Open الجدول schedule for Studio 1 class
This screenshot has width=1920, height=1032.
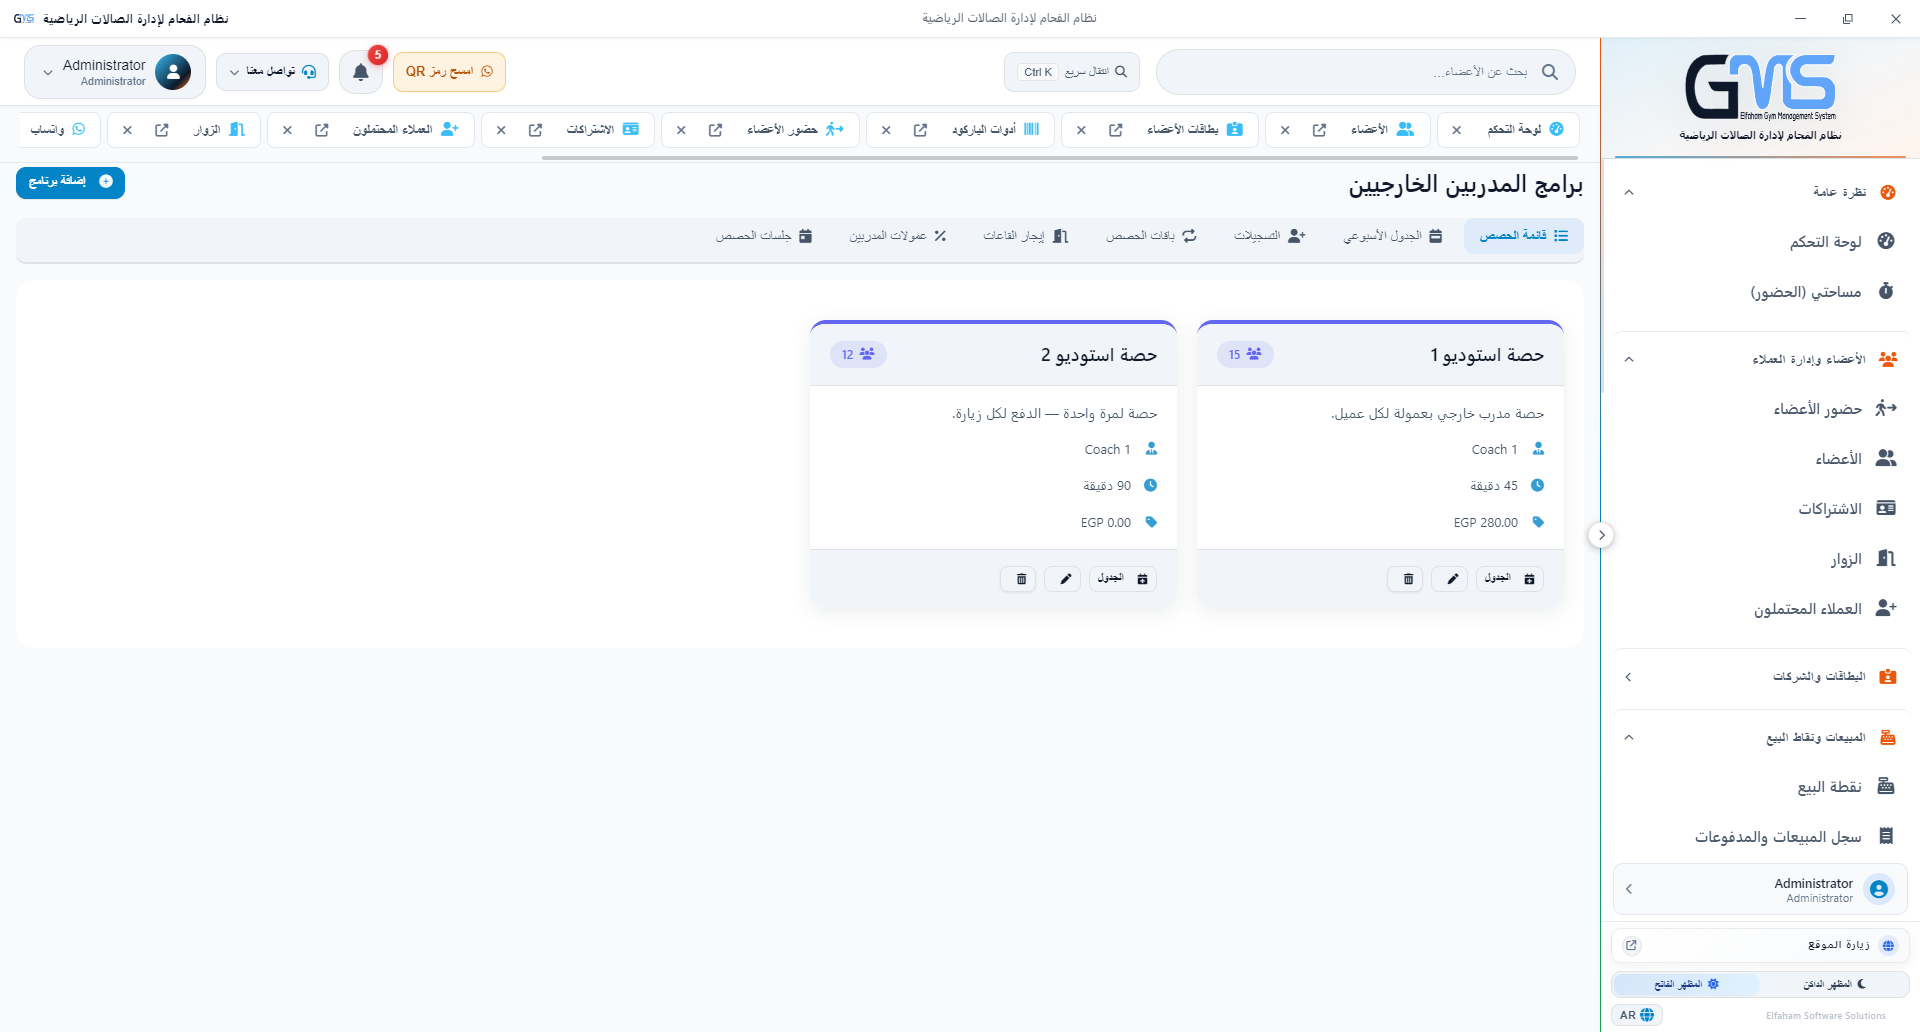[x=1510, y=579]
